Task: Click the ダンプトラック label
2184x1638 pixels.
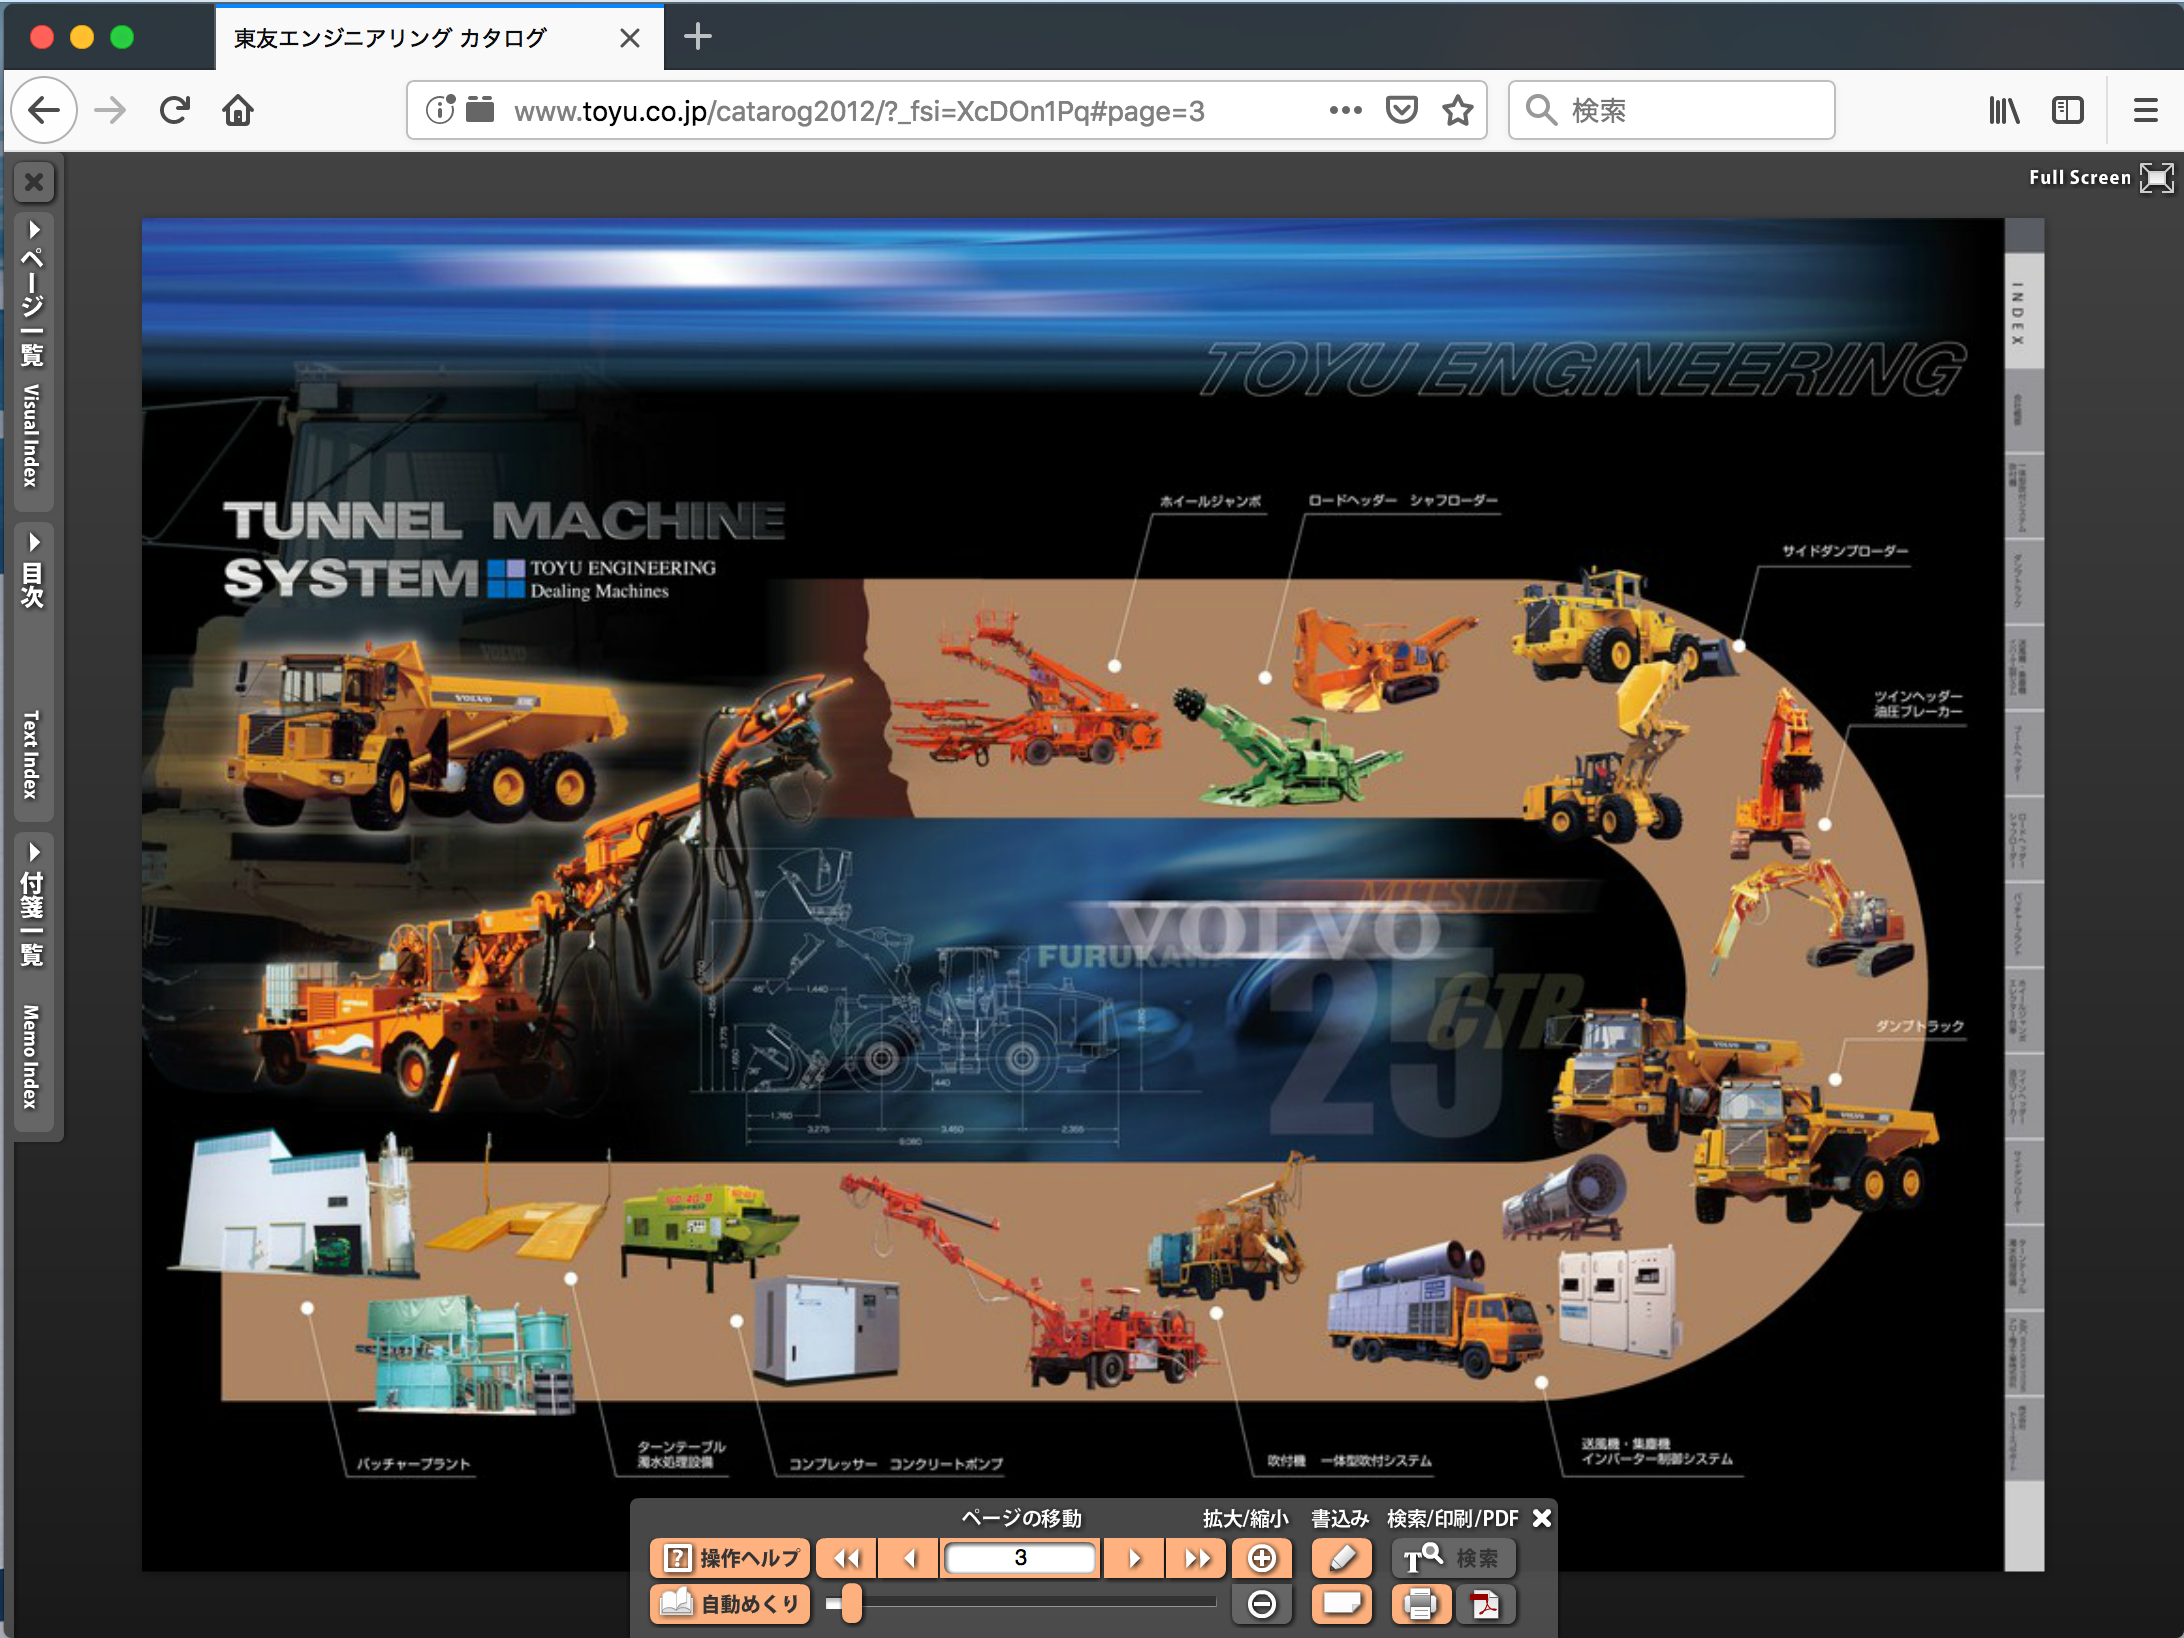Action: (1919, 1026)
